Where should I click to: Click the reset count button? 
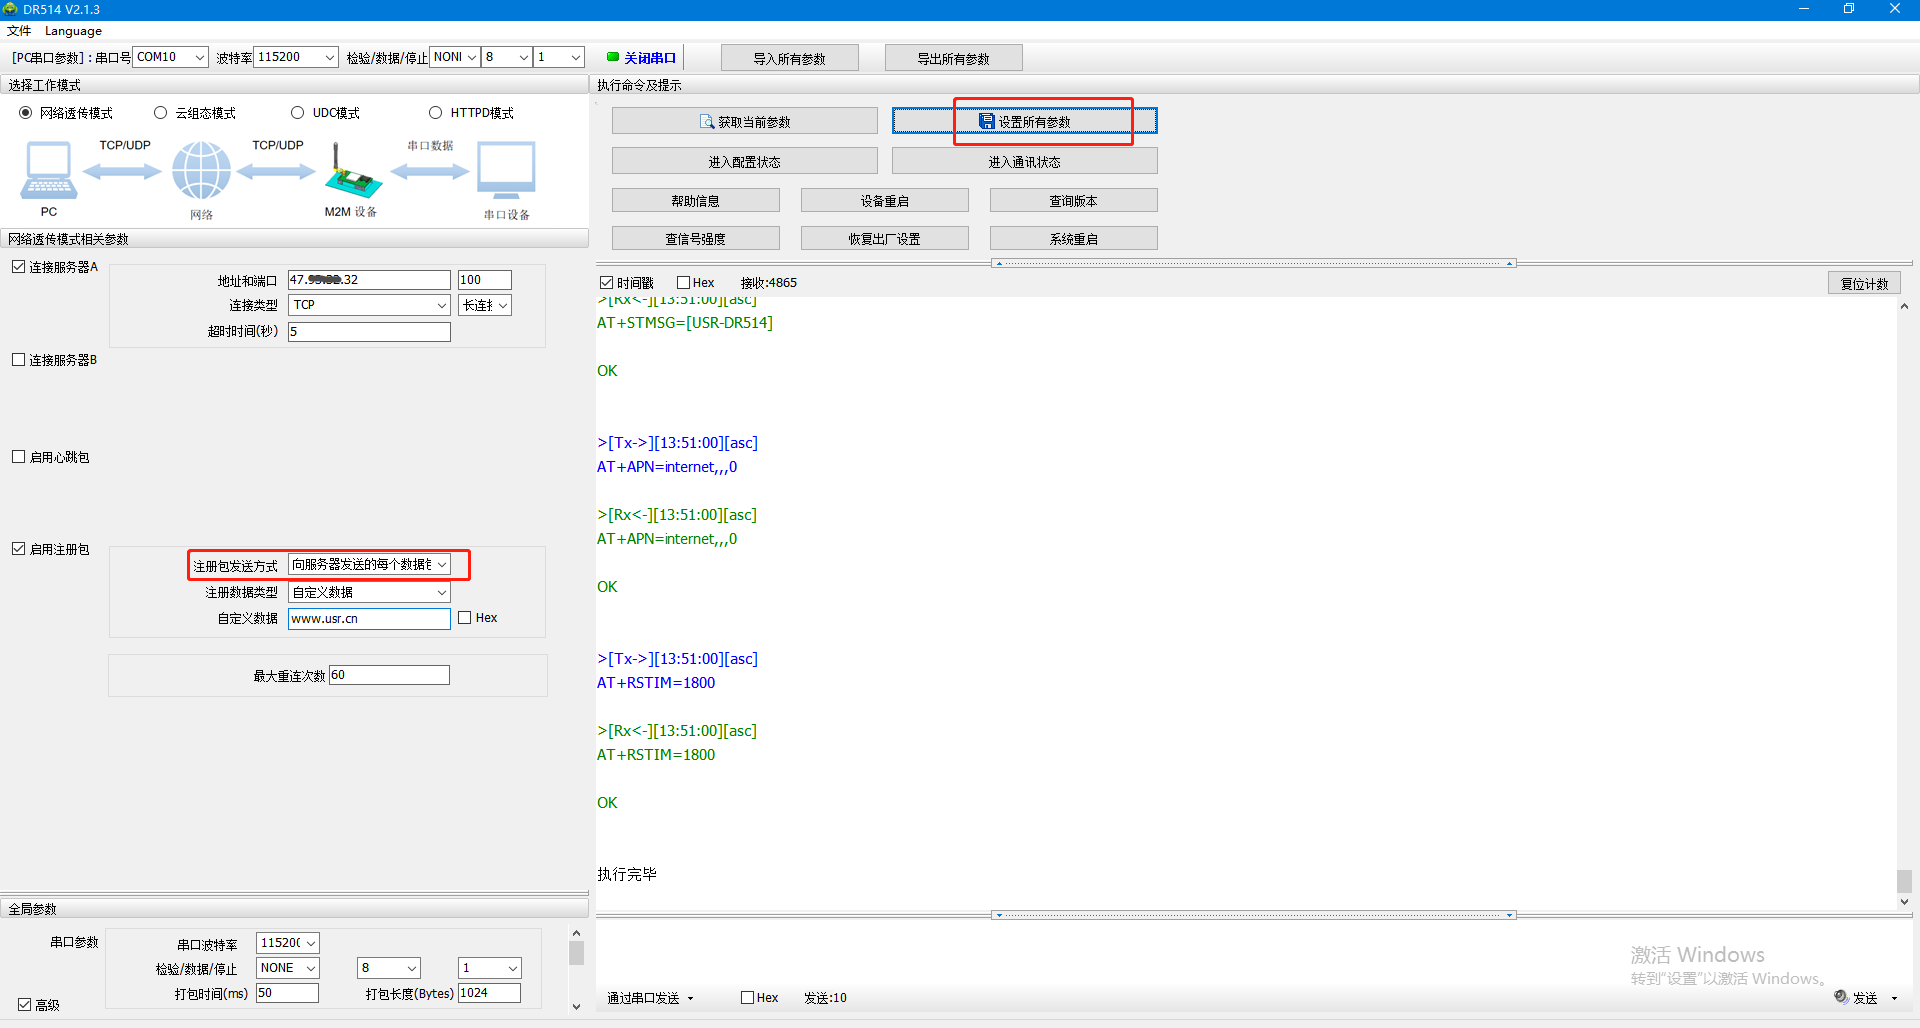[x=1864, y=283]
